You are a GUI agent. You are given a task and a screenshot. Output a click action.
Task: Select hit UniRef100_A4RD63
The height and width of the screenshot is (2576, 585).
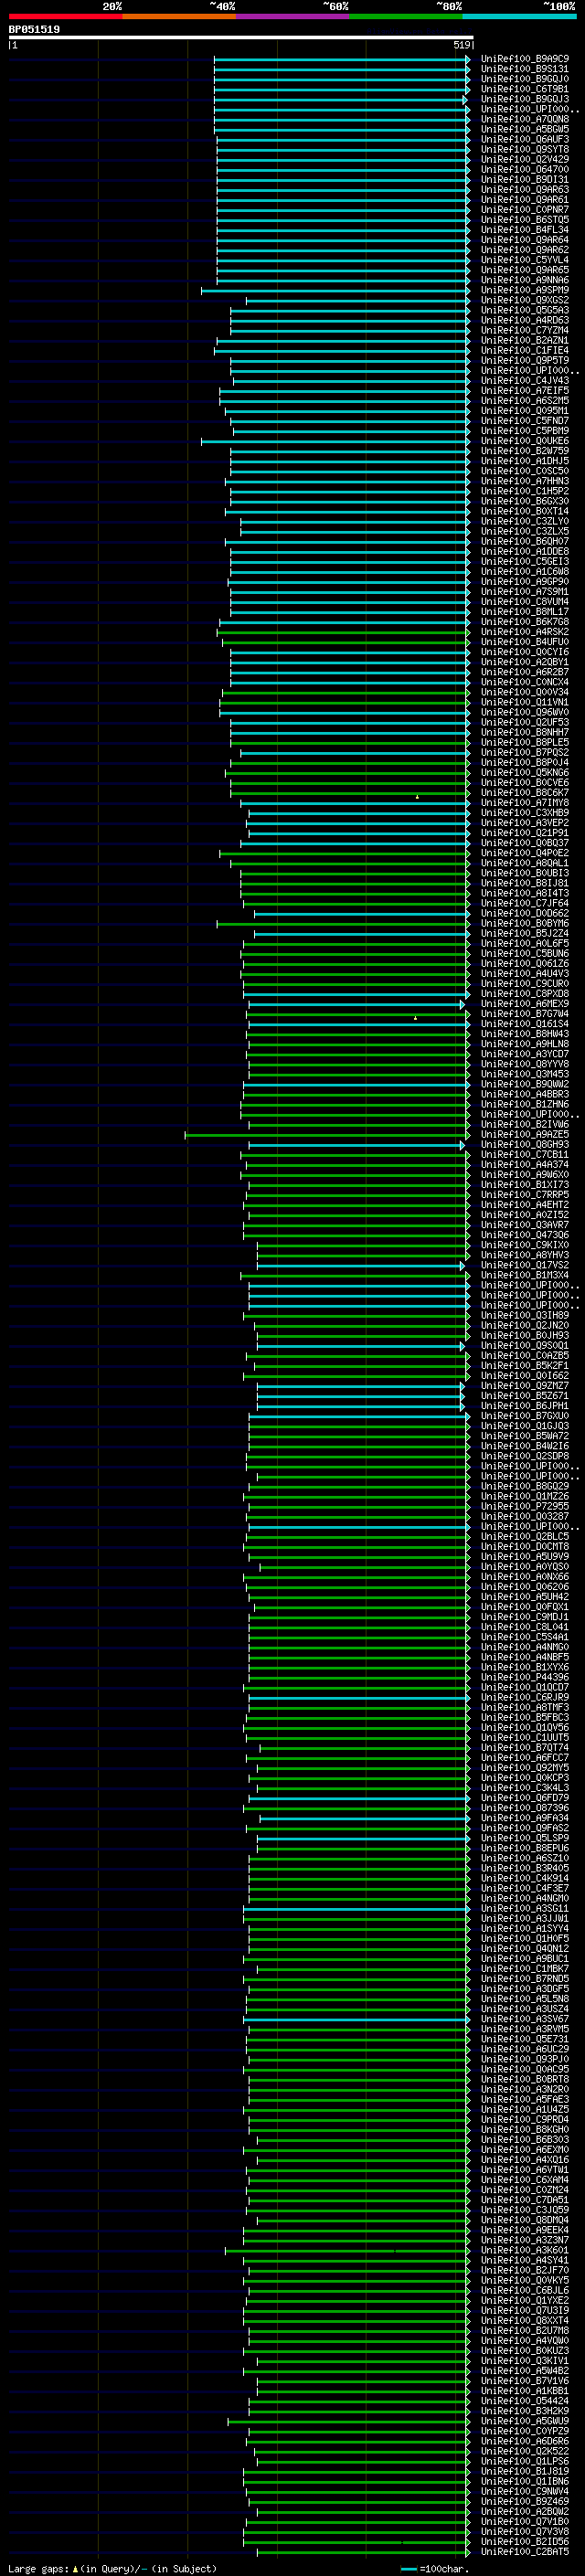pyautogui.click(x=525, y=320)
